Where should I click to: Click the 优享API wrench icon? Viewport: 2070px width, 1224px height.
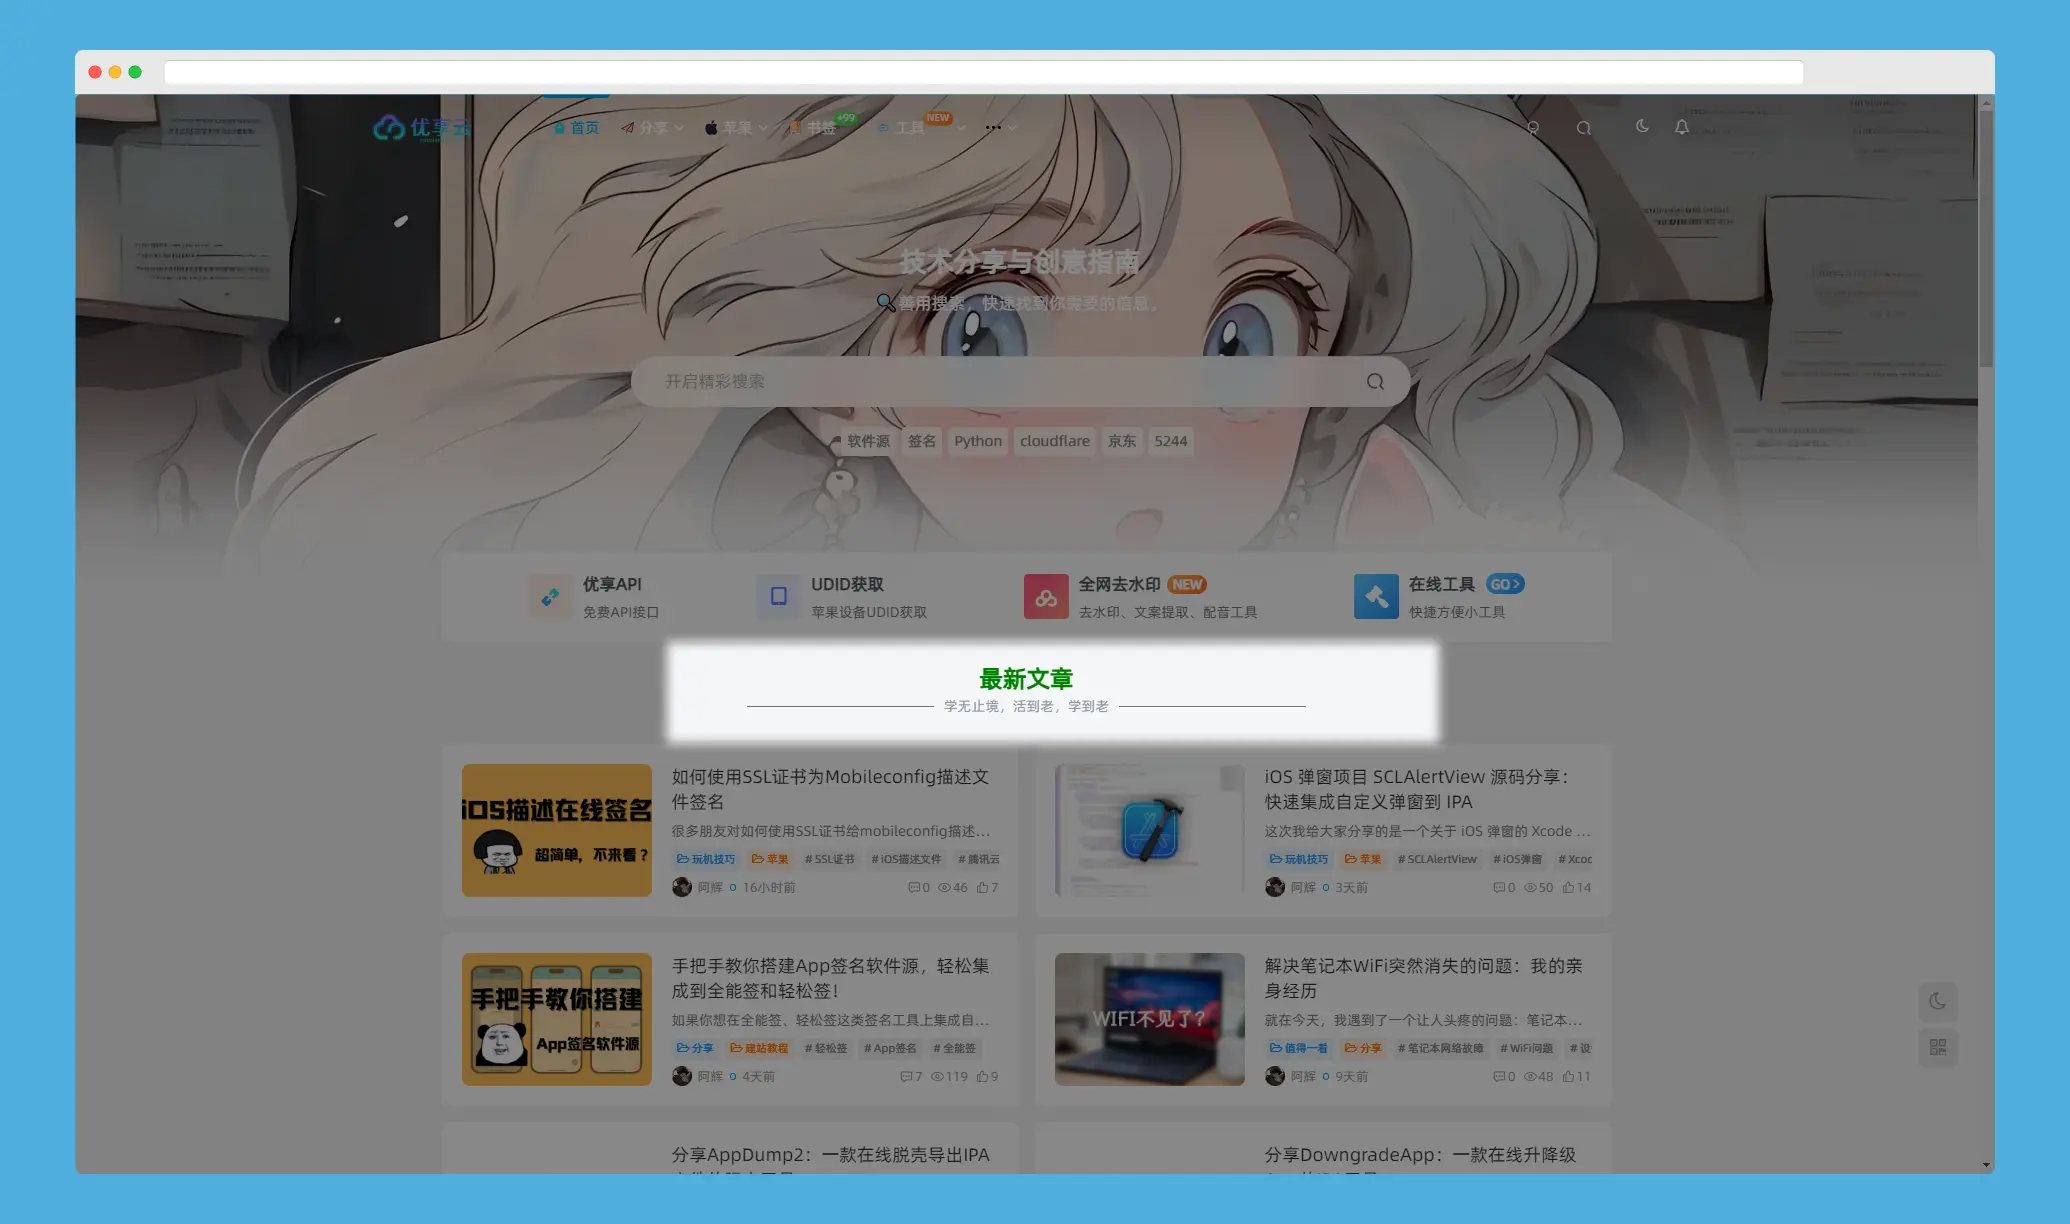(550, 597)
